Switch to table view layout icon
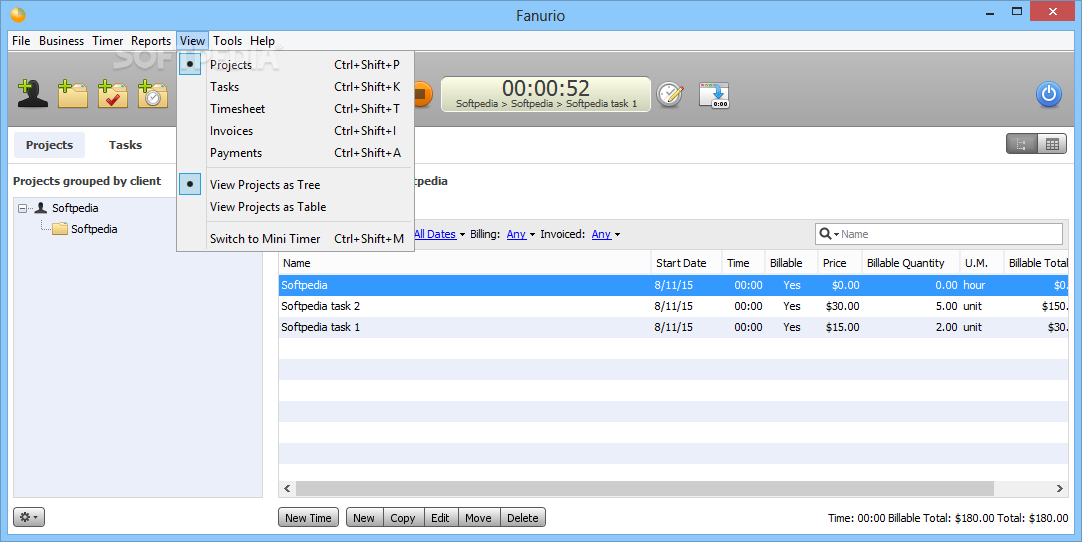Image resolution: width=1082 pixels, height=542 pixels. (x=1052, y=144)
